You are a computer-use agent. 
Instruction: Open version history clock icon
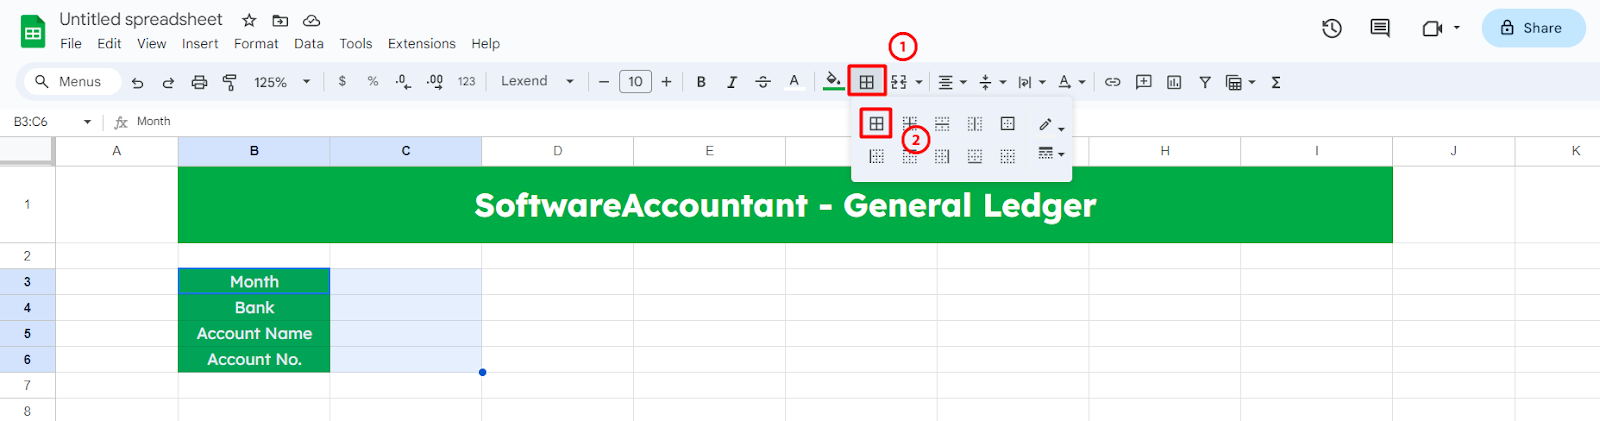coord(1331,28)
